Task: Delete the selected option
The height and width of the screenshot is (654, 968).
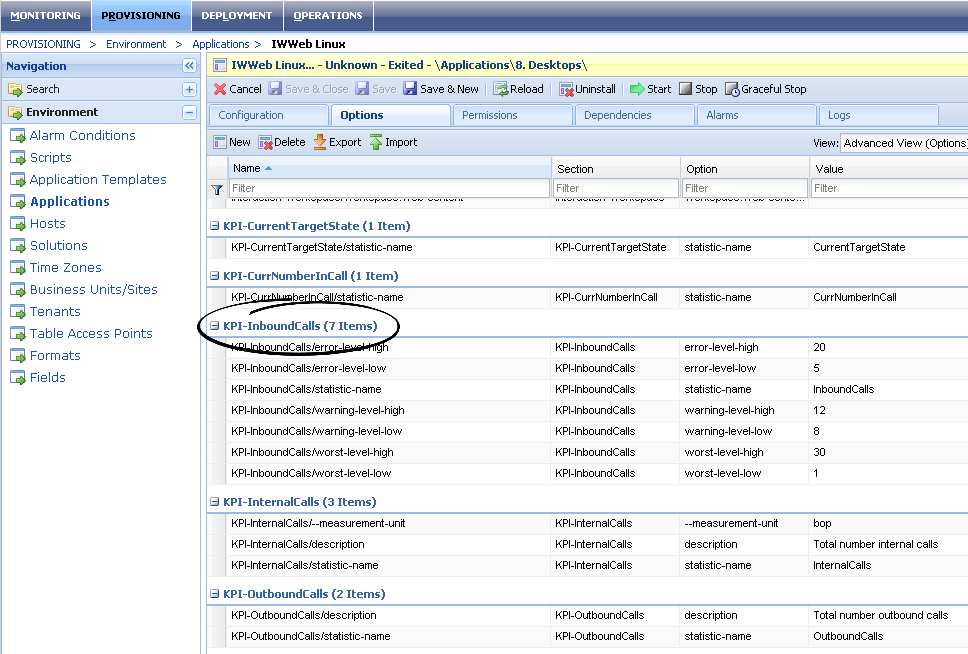Action: 280,141
